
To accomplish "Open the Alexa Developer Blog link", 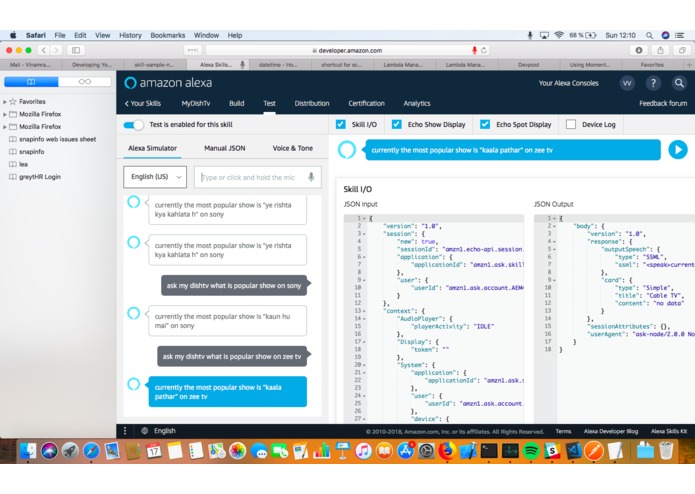I will click(611, 431).
